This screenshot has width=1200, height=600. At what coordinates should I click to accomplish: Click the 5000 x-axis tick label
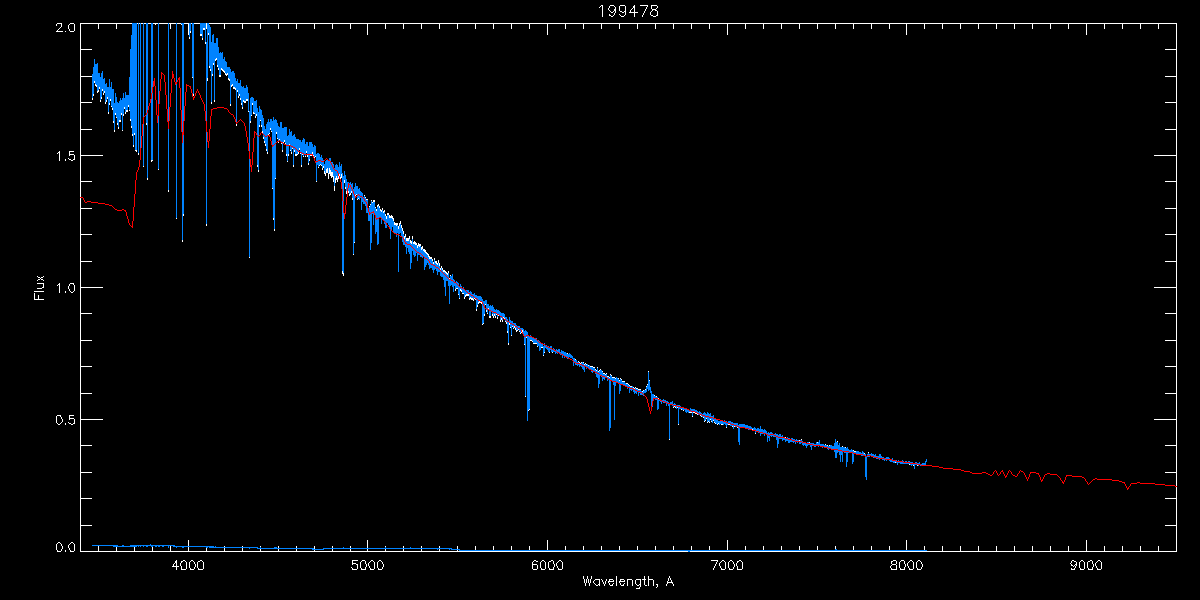[x=368, y=566]
